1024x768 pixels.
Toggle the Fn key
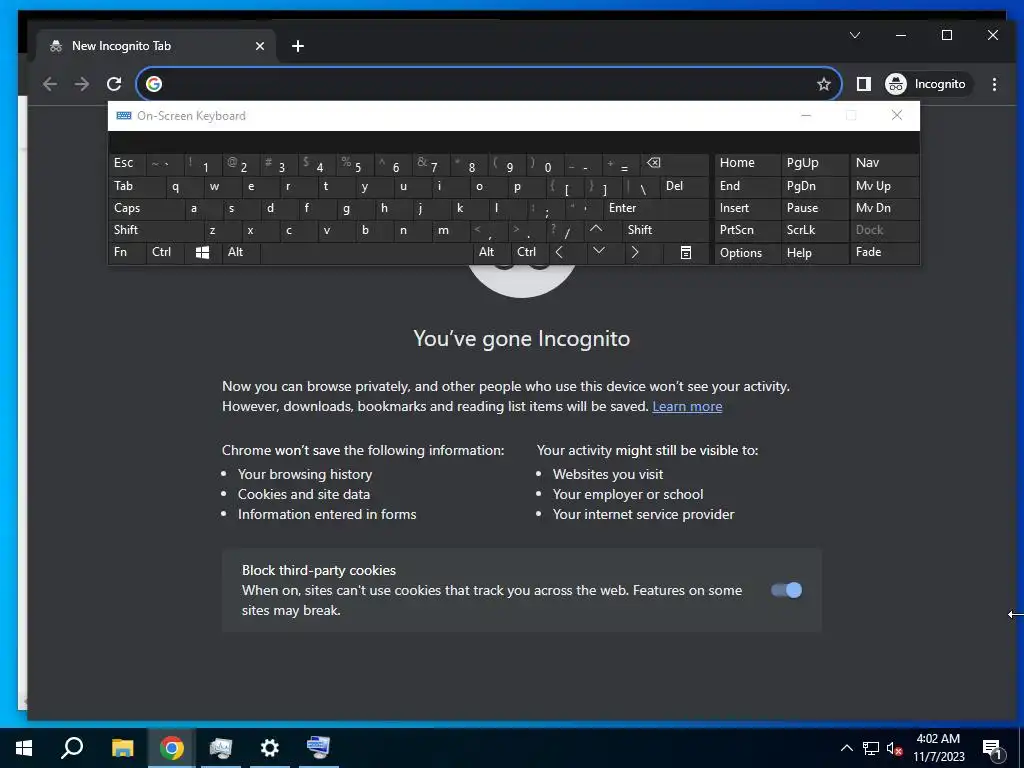pos(127,252)
